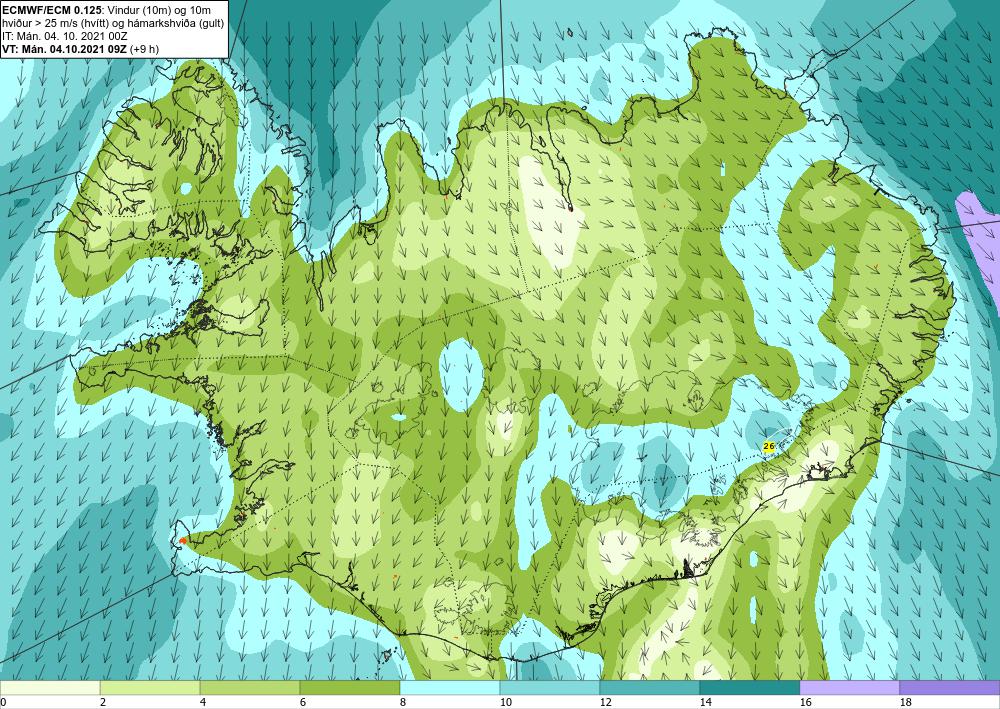Screen dimensions: 1000x709
Task: Select the 10–12 m/s legend color
Action: (550, 687)
